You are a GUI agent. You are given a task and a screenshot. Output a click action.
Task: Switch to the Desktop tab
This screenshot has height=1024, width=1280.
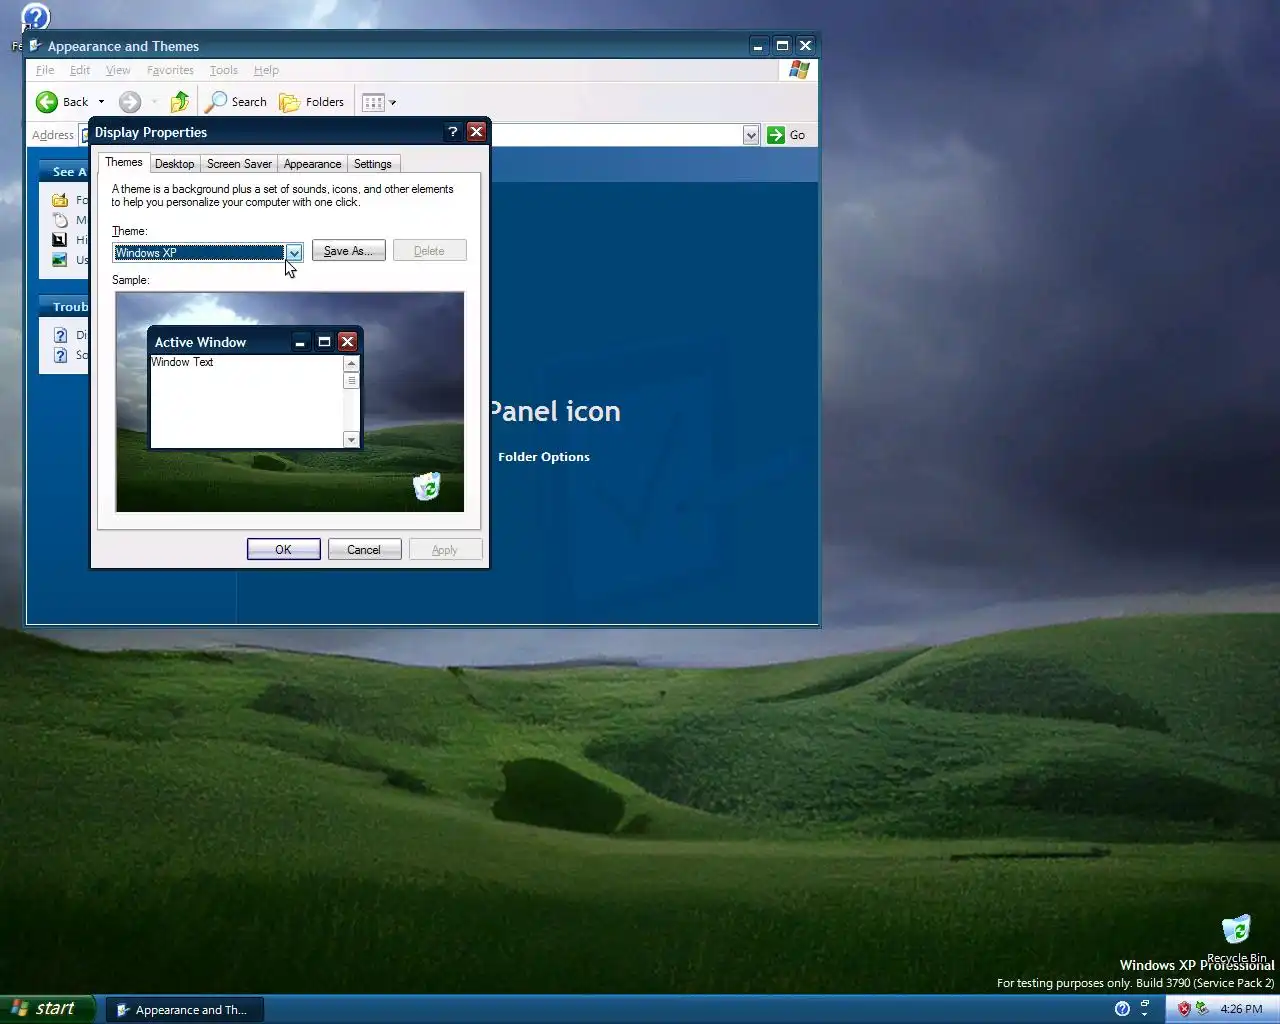point(174,164)
